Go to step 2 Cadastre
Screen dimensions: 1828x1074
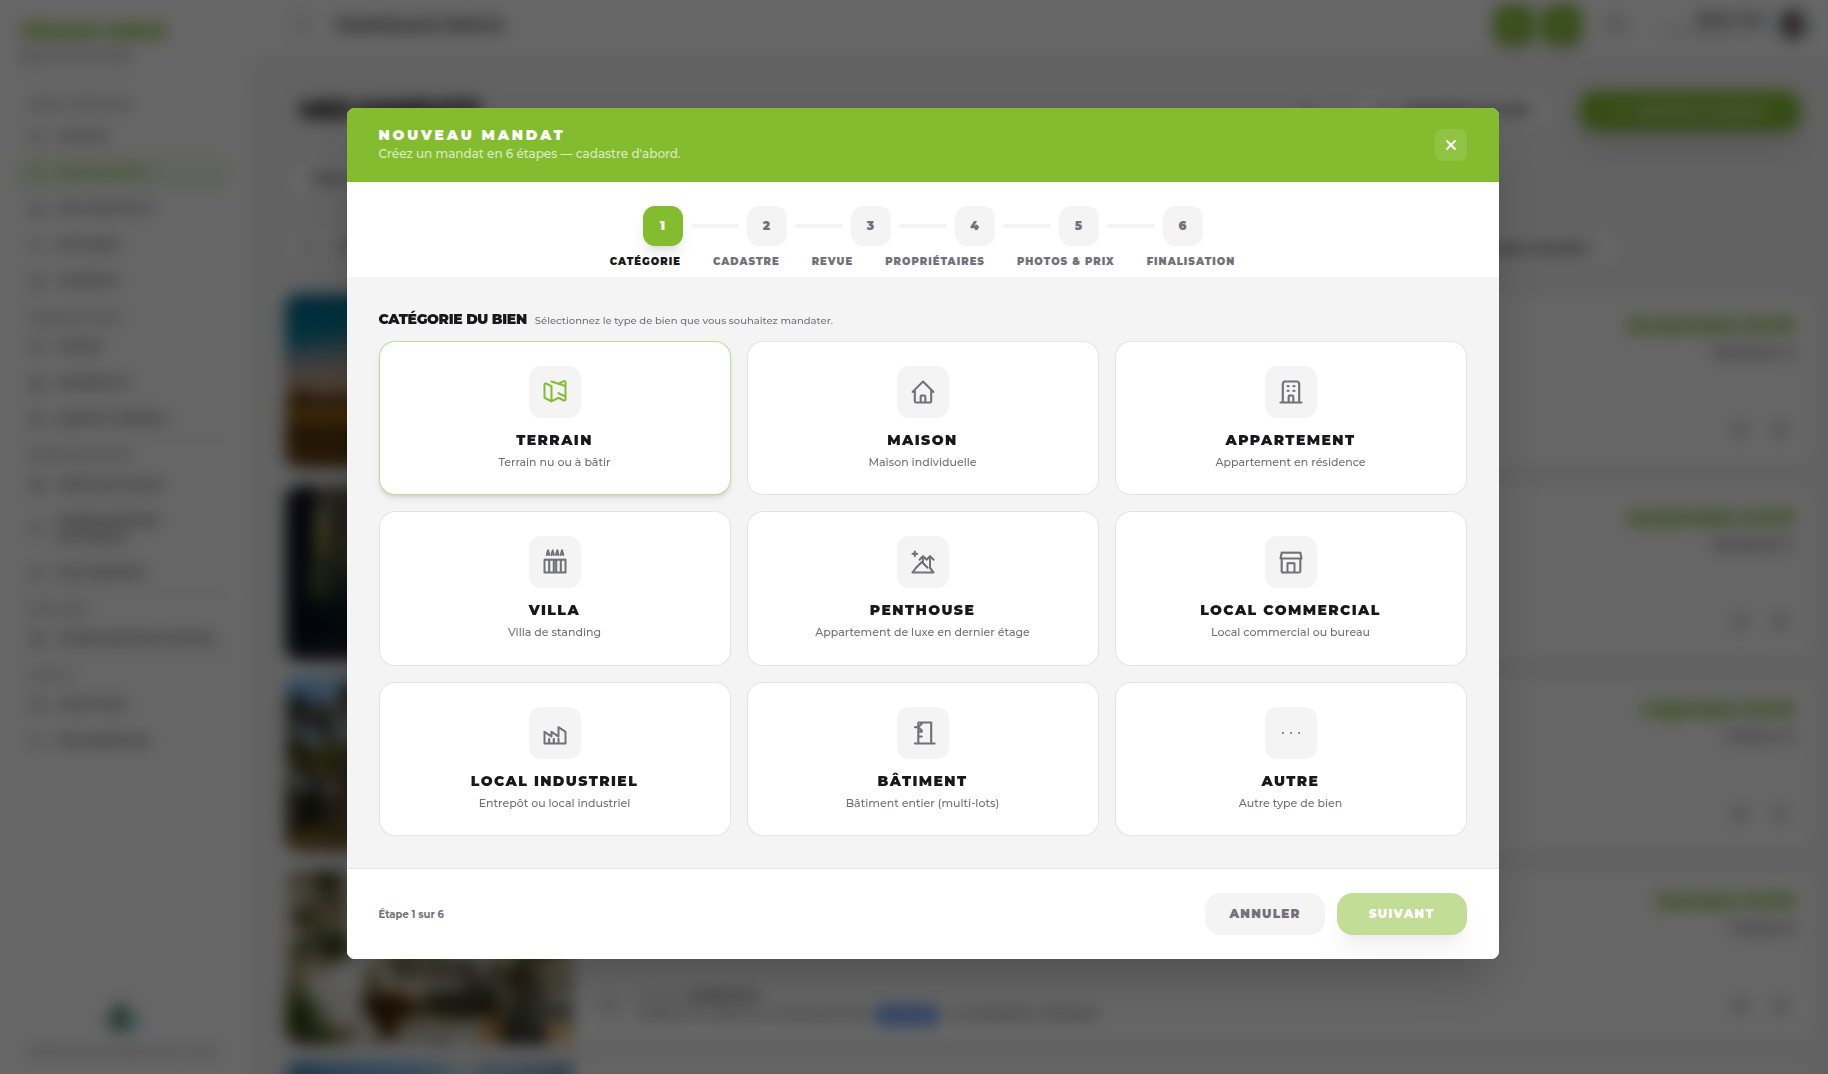click(767, 226)
